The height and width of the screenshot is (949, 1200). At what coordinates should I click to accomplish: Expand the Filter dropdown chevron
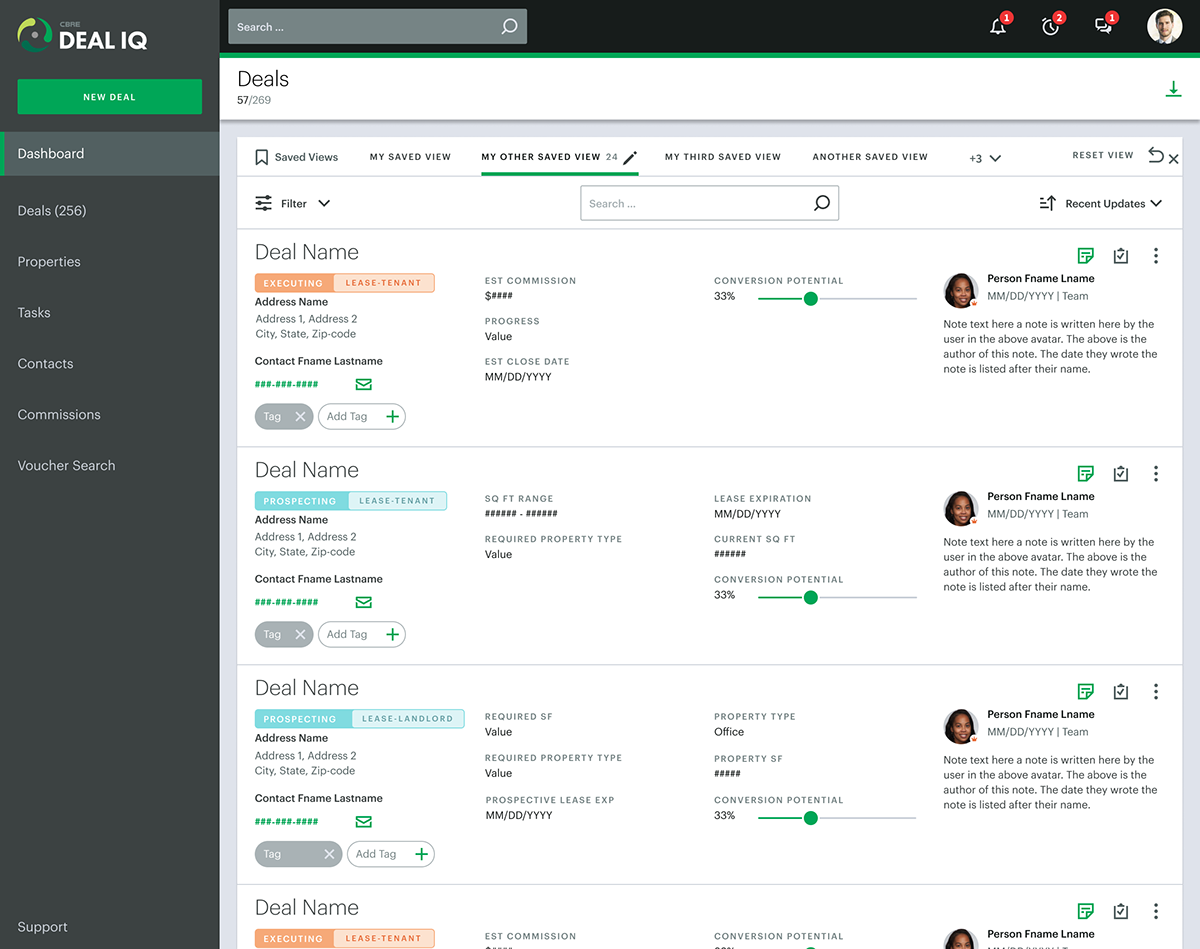[x=324, y=203]
